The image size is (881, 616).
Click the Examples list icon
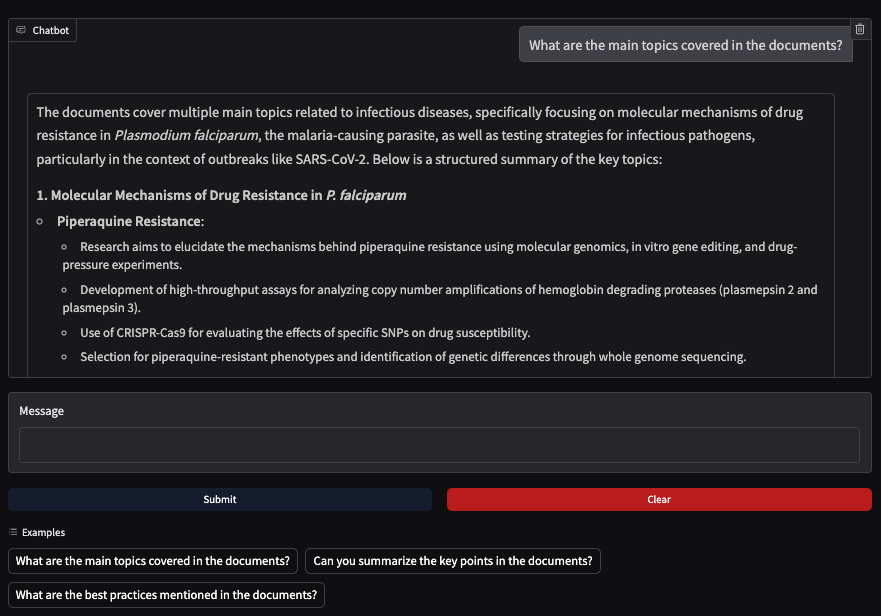13,532
